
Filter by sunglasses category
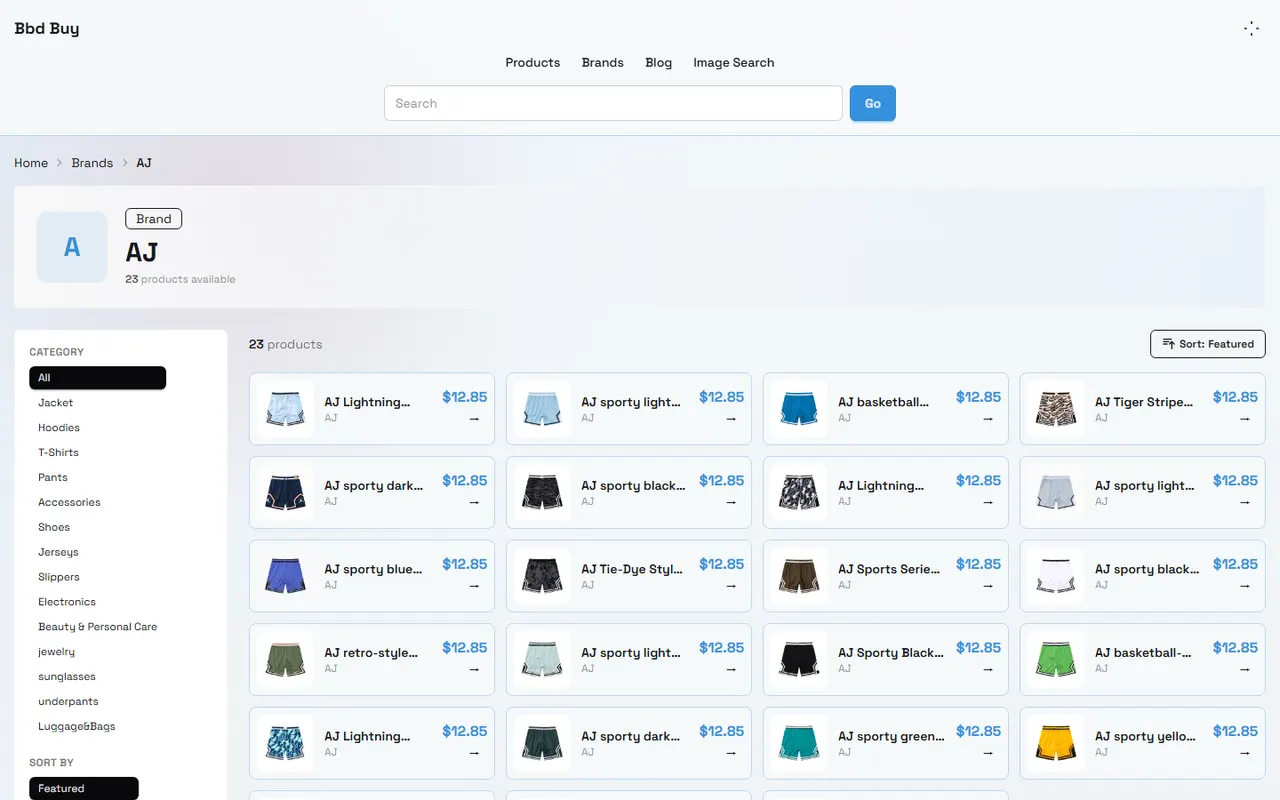67,677
